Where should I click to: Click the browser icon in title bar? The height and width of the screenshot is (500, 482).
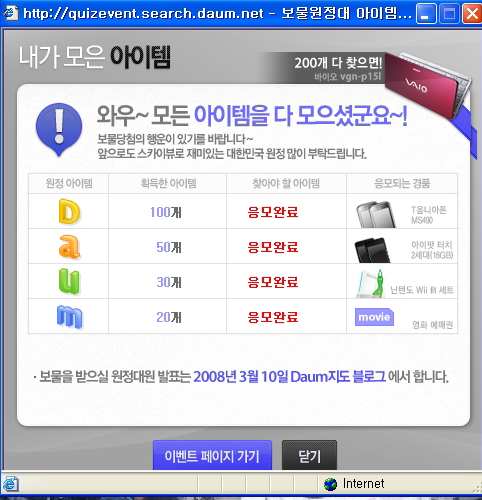11,13
